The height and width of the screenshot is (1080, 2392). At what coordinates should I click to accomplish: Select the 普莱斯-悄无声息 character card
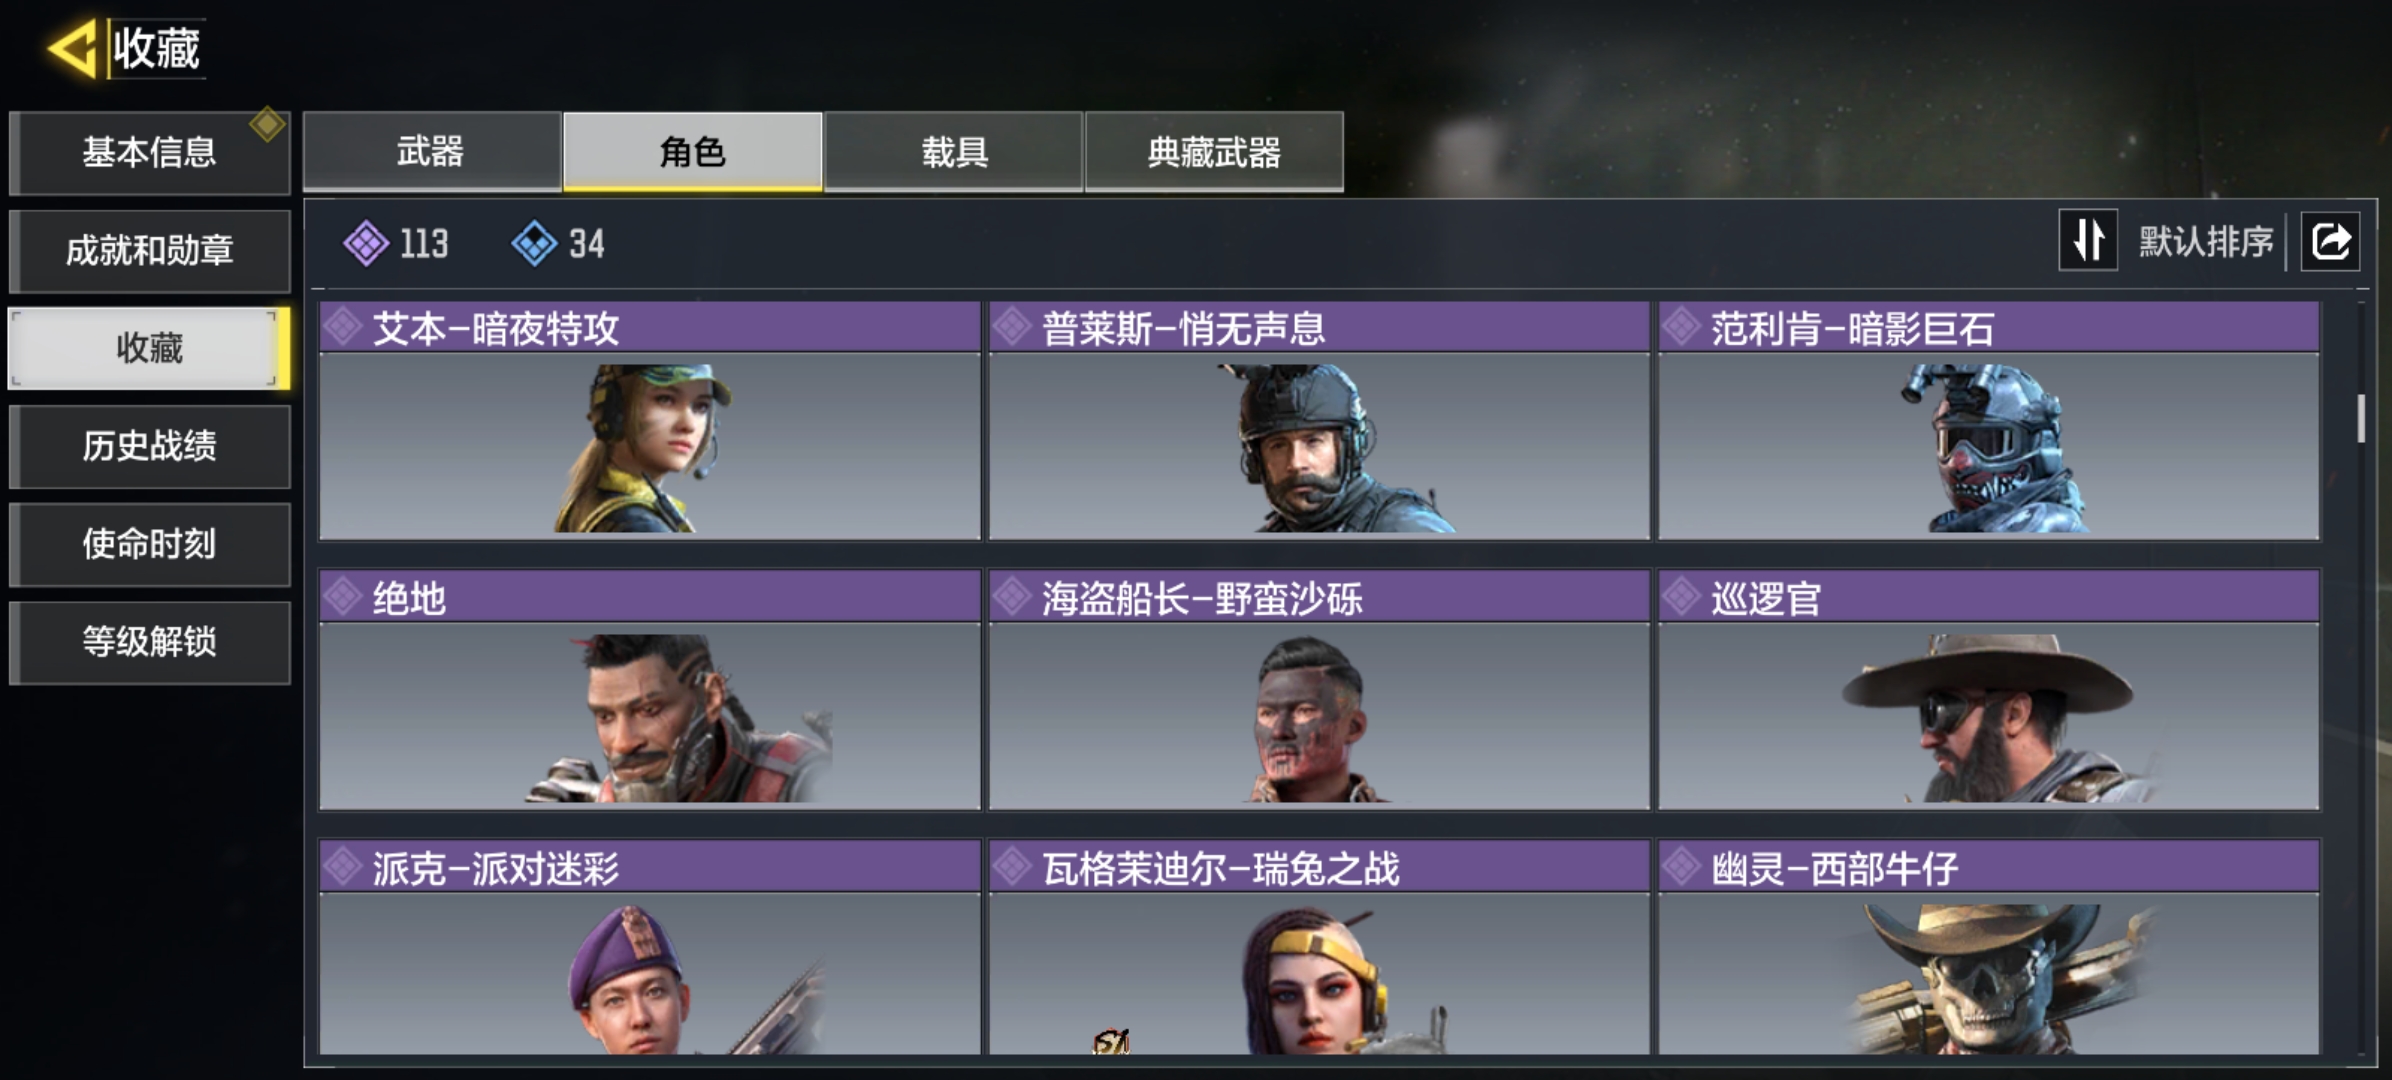point(1319,421)
